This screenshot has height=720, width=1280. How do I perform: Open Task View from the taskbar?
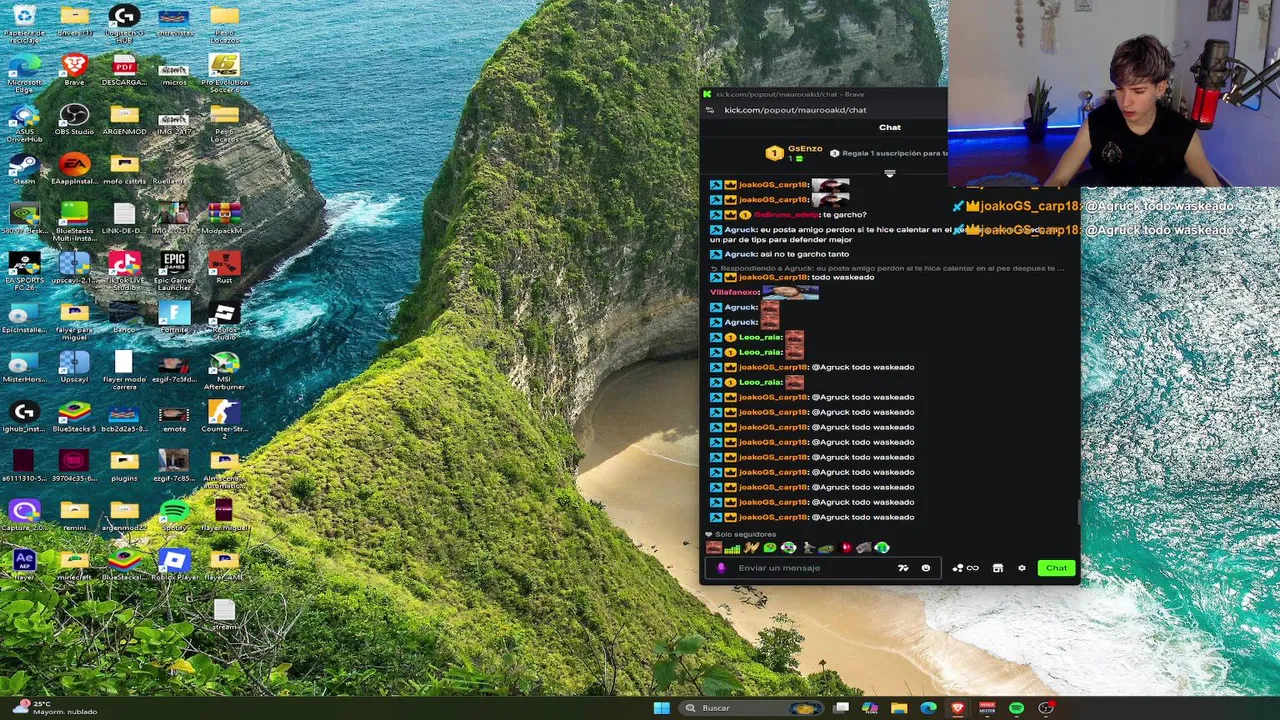pos(841,708)
